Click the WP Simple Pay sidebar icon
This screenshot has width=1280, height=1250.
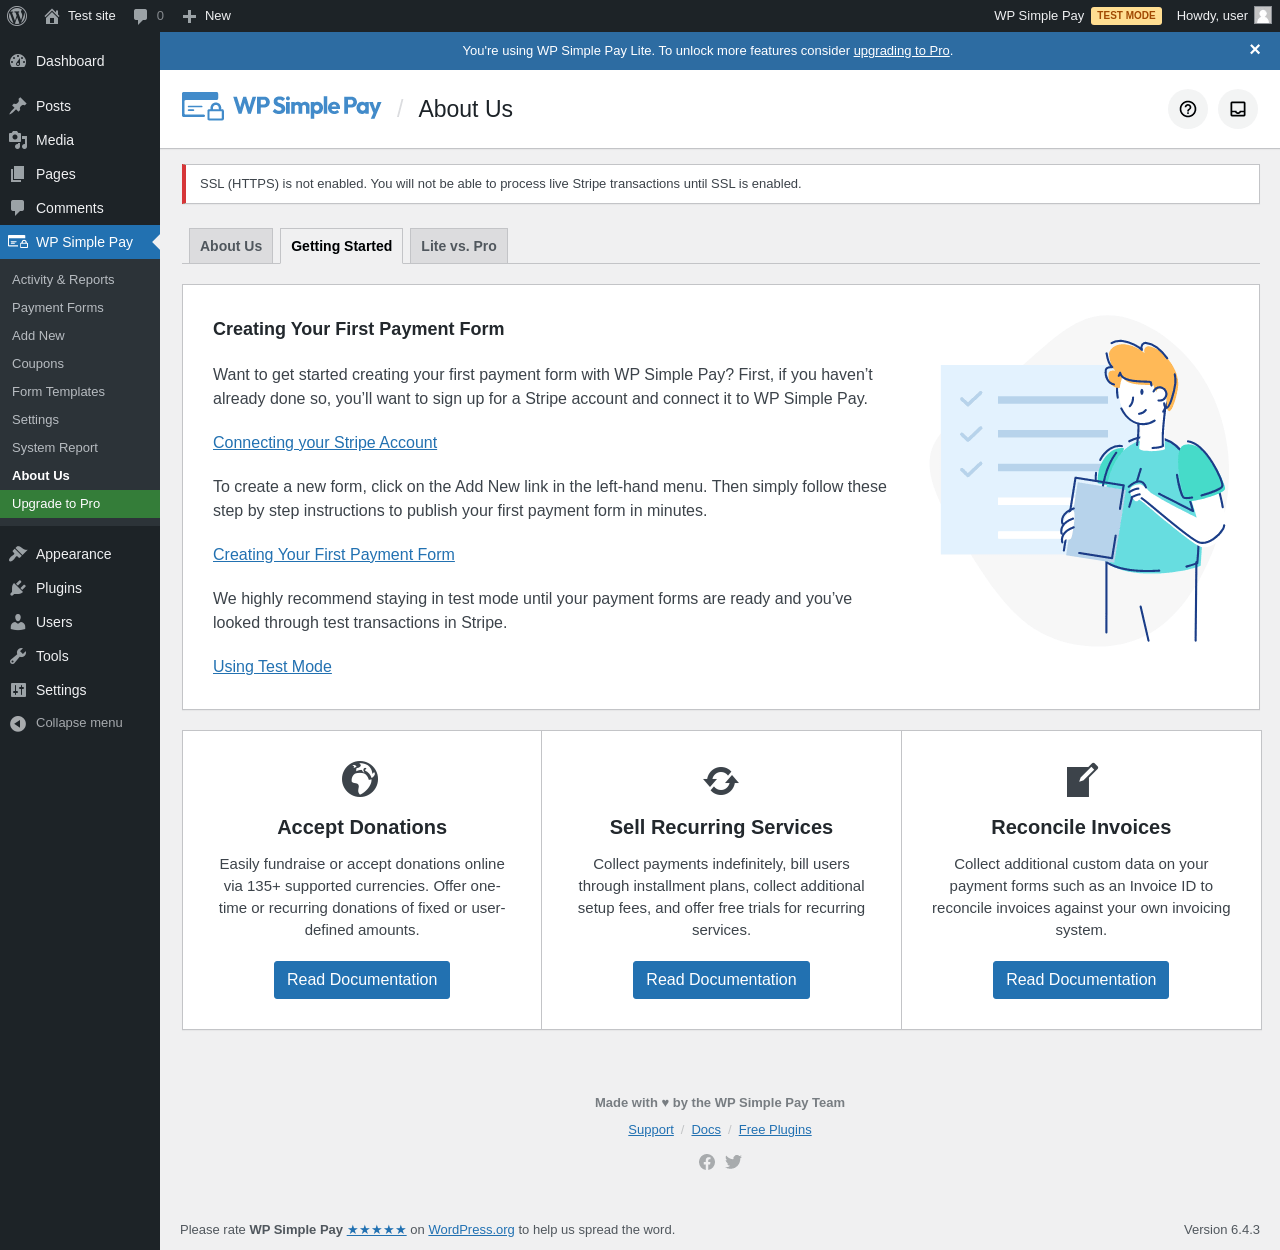point(18,242)
